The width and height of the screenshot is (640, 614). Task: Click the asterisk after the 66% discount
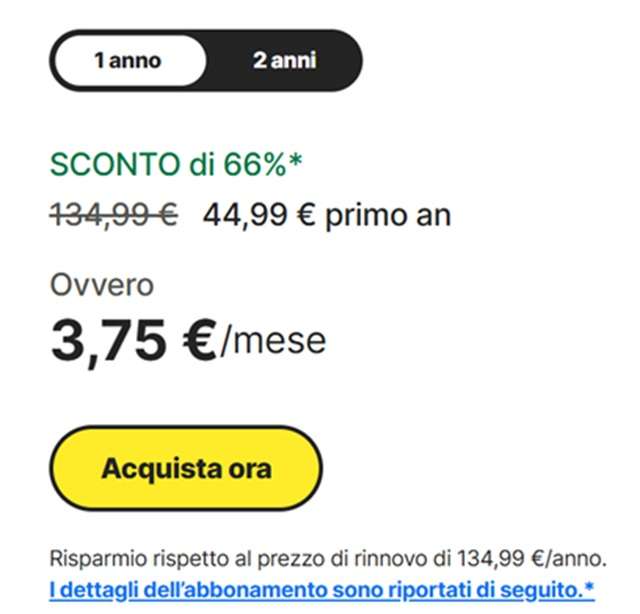295,160
